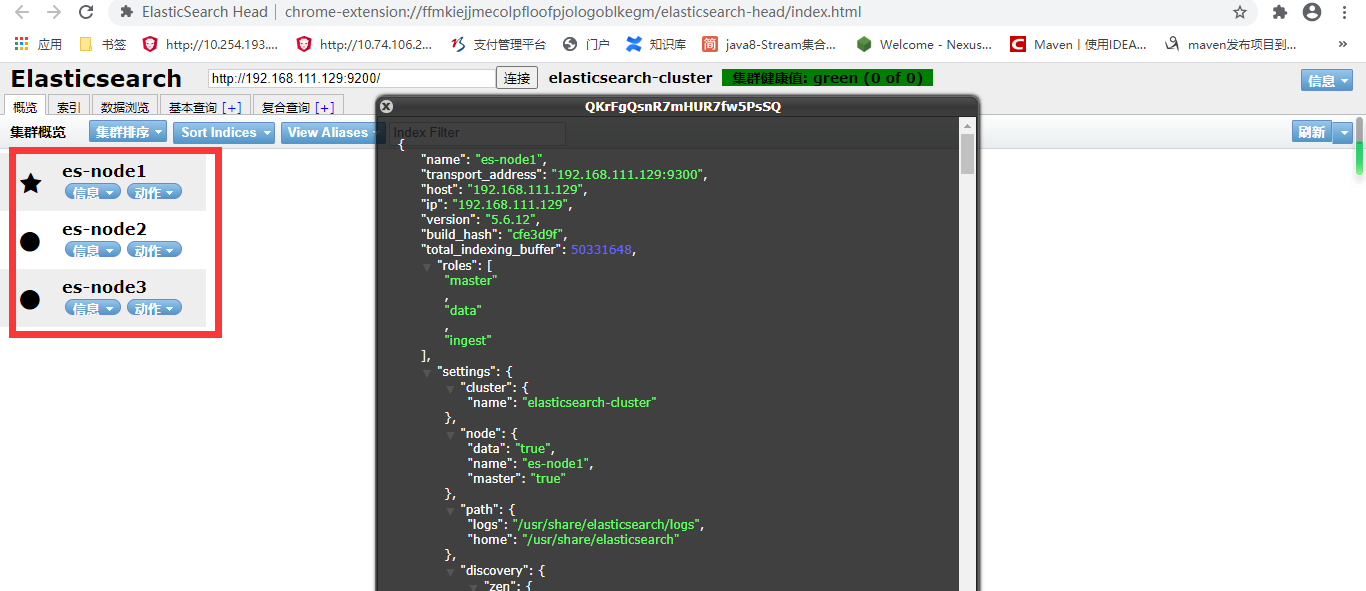Viewport: 1366px width, 591px height.
Task: Open the http://10.254.193 bookmark
Action: pyautogui.click(x=211, y=44)
